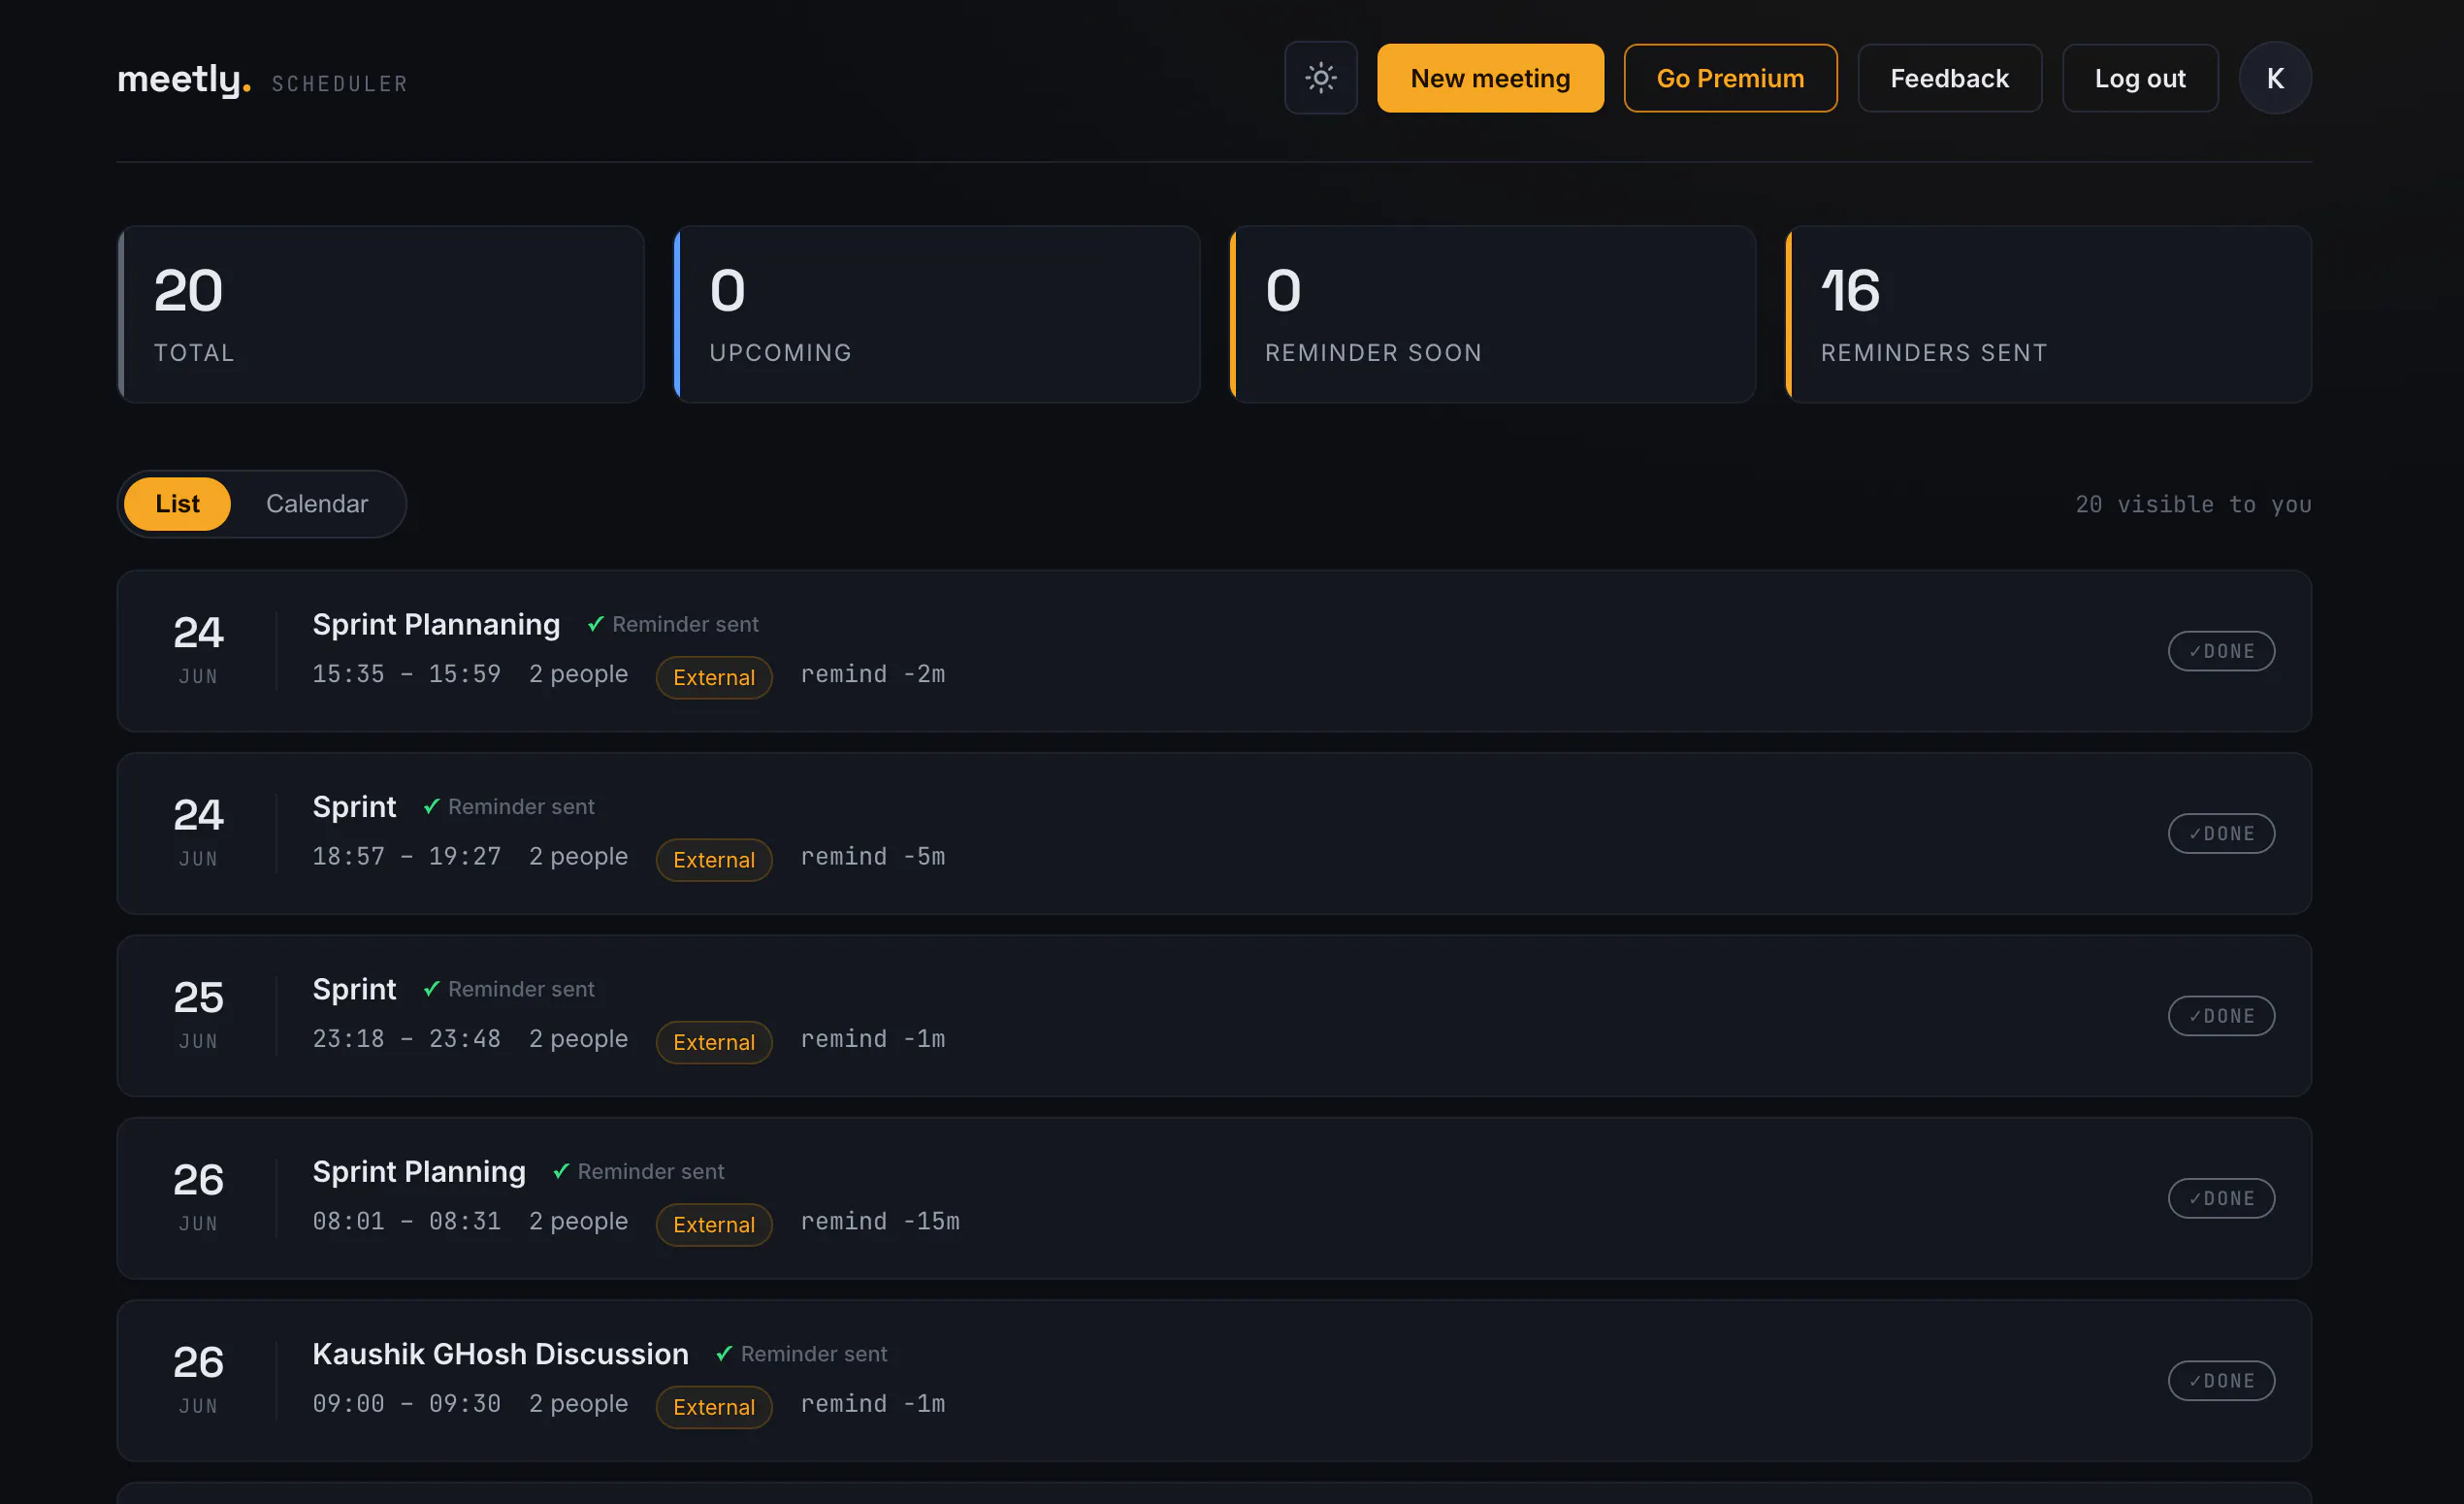2464x1504 pixels.
Task: Click Done badge on 18:57 Sprint meeting
Action: click(x=2221, y=834)
